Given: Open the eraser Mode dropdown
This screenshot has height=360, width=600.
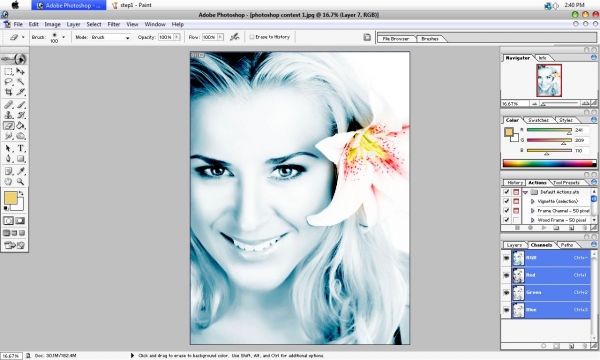Looking at the screenshot, I should pos(111,37).
